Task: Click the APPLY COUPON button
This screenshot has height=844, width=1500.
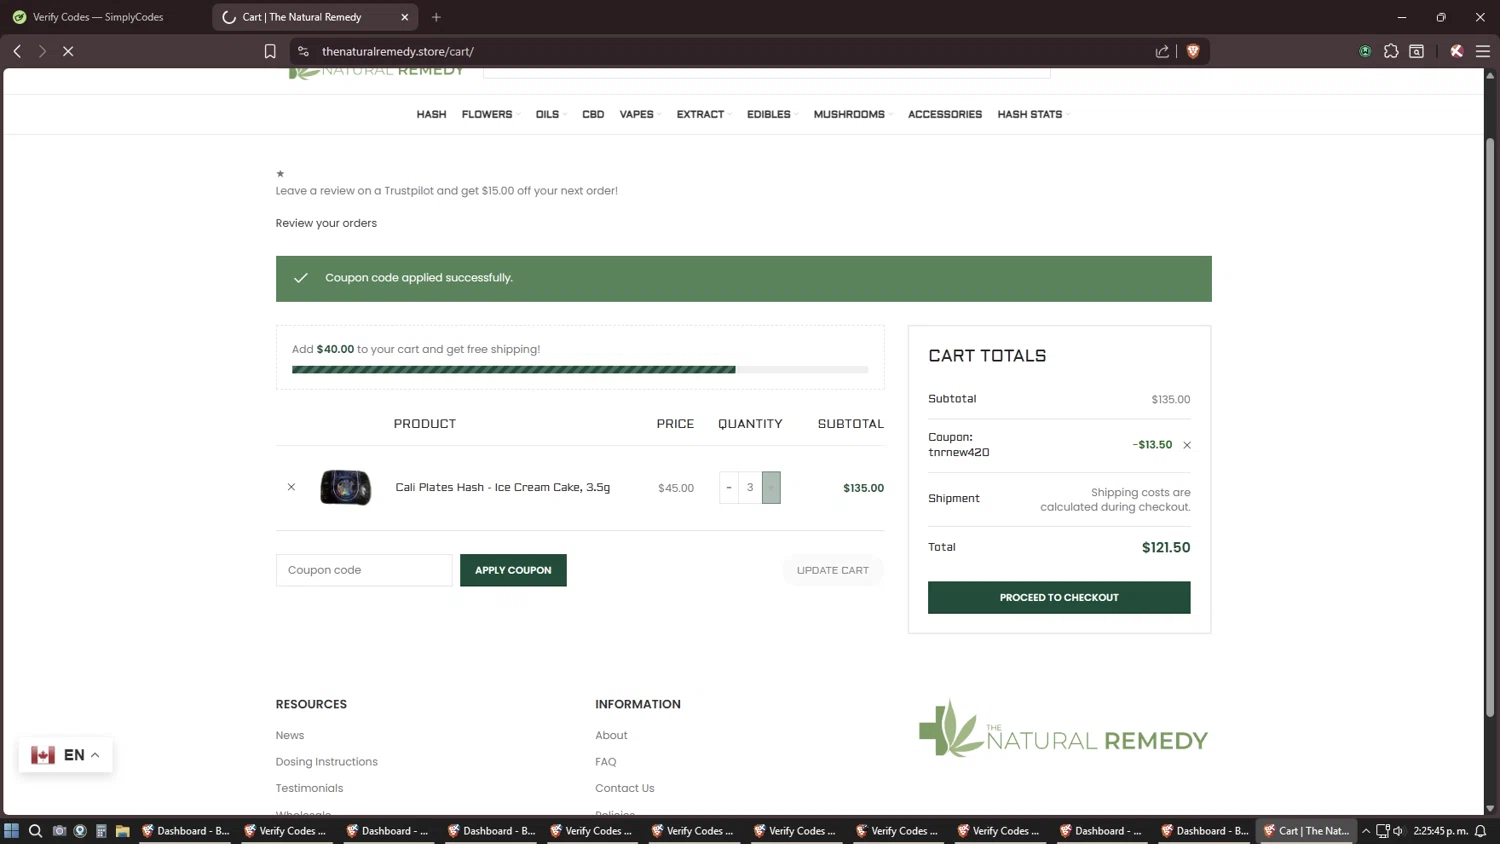Action: pos(513,570)
